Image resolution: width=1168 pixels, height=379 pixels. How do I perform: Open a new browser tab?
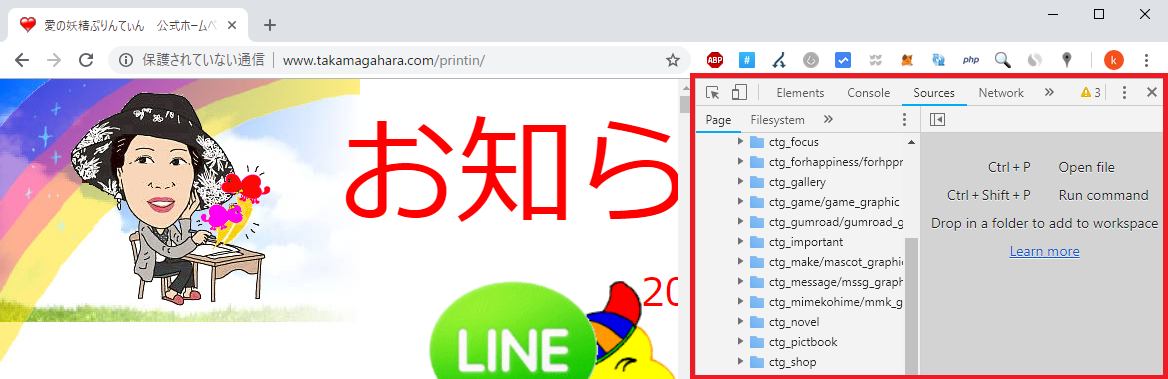270,25
